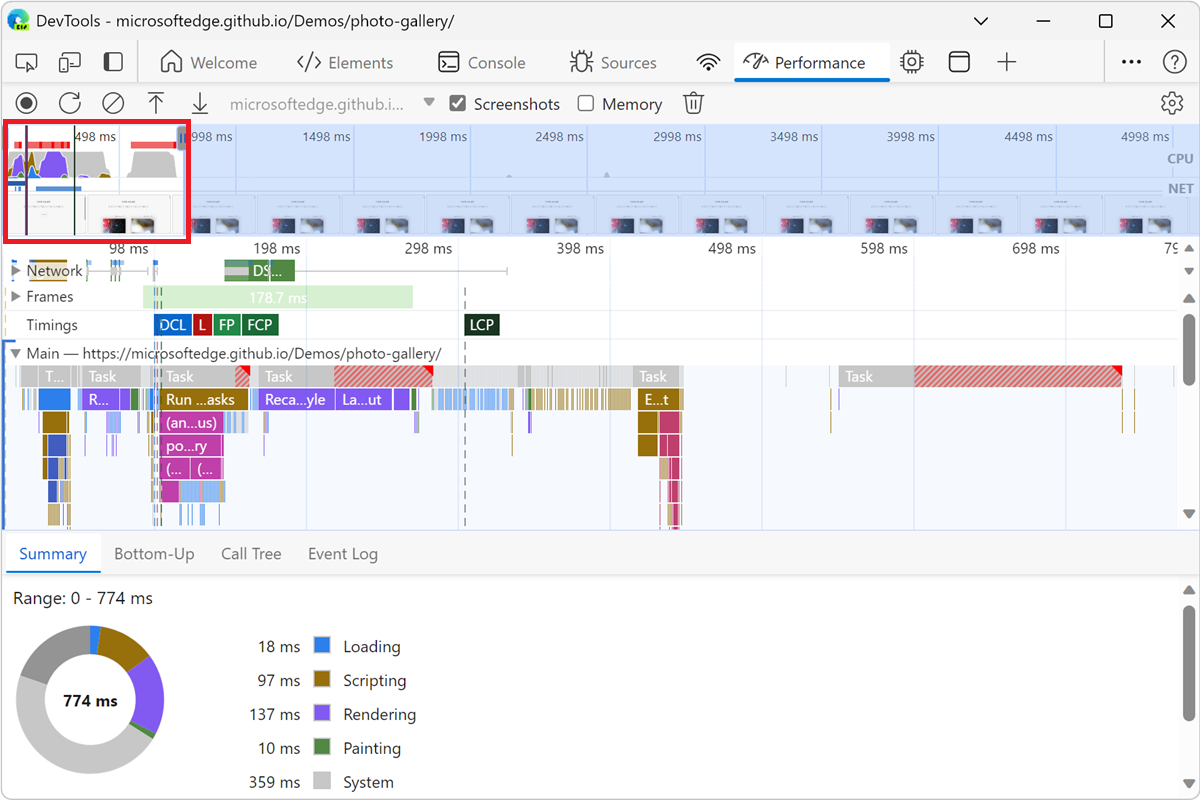Open the Bottom-Up tab
Image resolution: width=1200 pixels, height=800 pixels.
tap(155, 553)
